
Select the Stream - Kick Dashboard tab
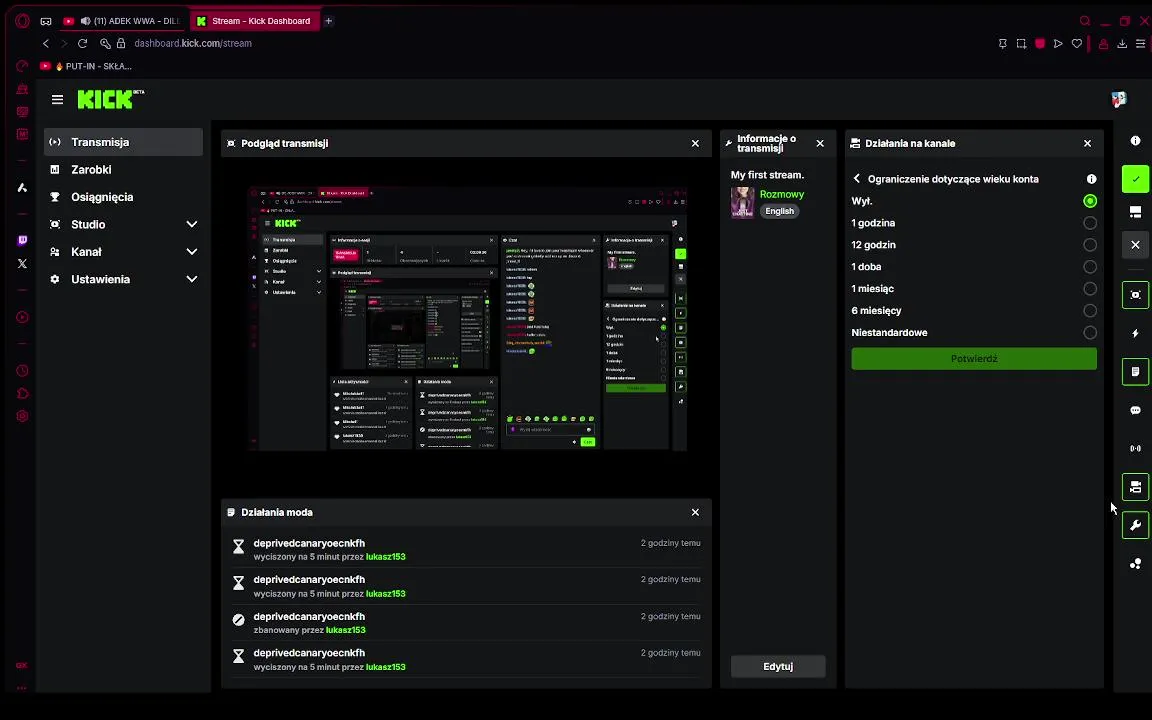(254, 21)
